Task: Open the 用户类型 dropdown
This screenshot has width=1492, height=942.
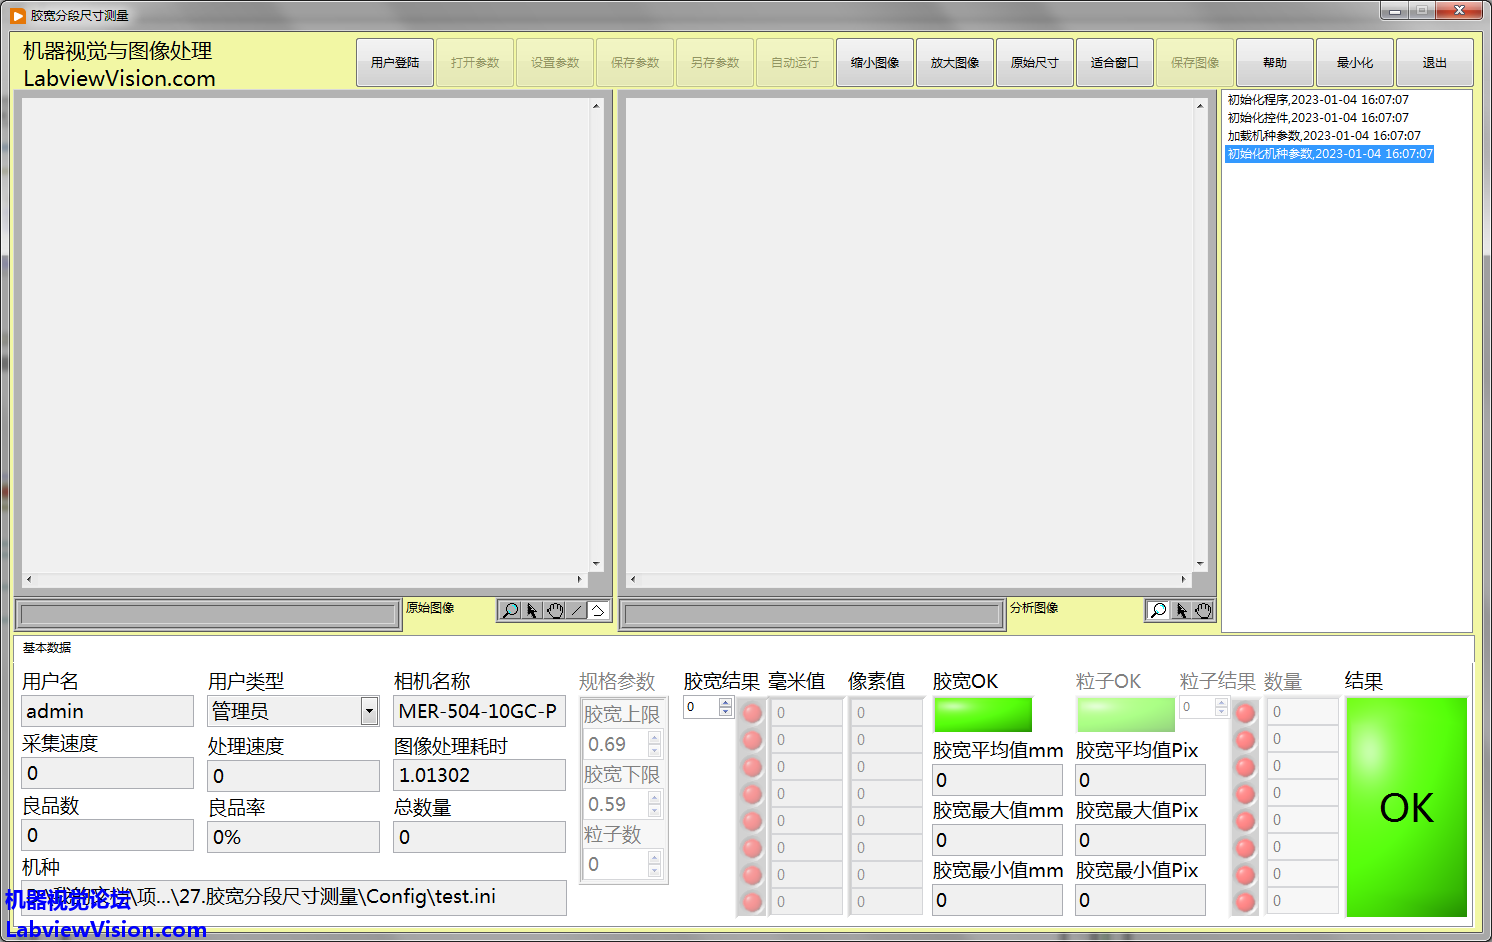Action: tap(369, 711)
